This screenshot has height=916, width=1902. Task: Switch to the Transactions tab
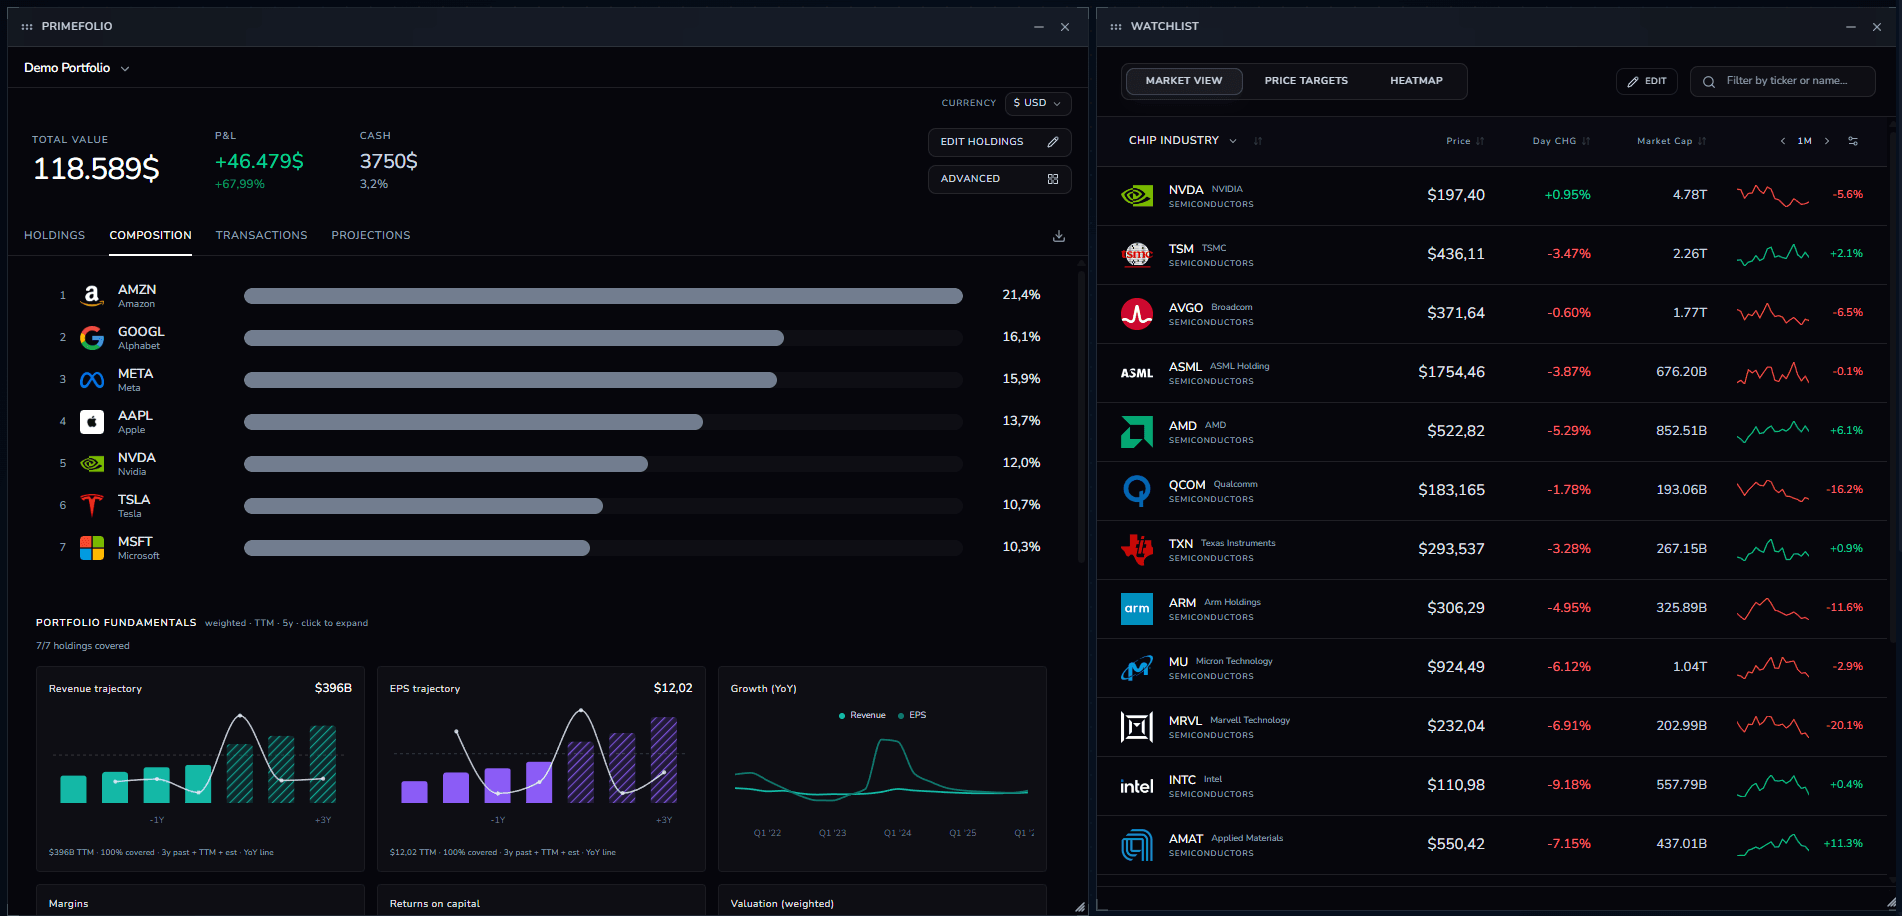tap(262, 236)
